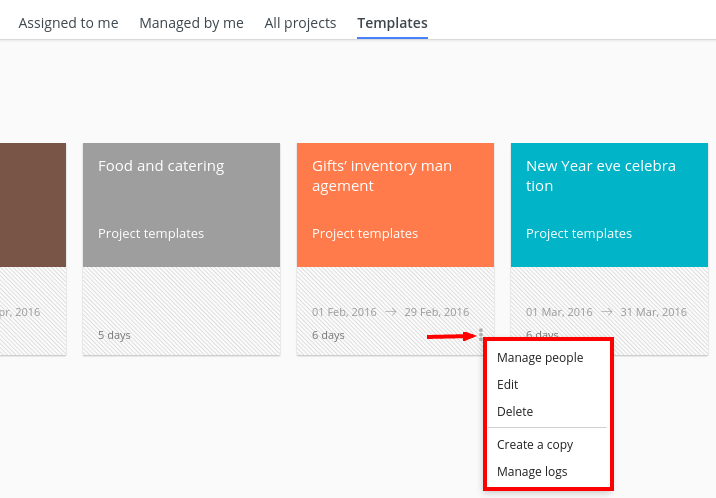Click Project templates on Food and catering card

tap(151, 234)
